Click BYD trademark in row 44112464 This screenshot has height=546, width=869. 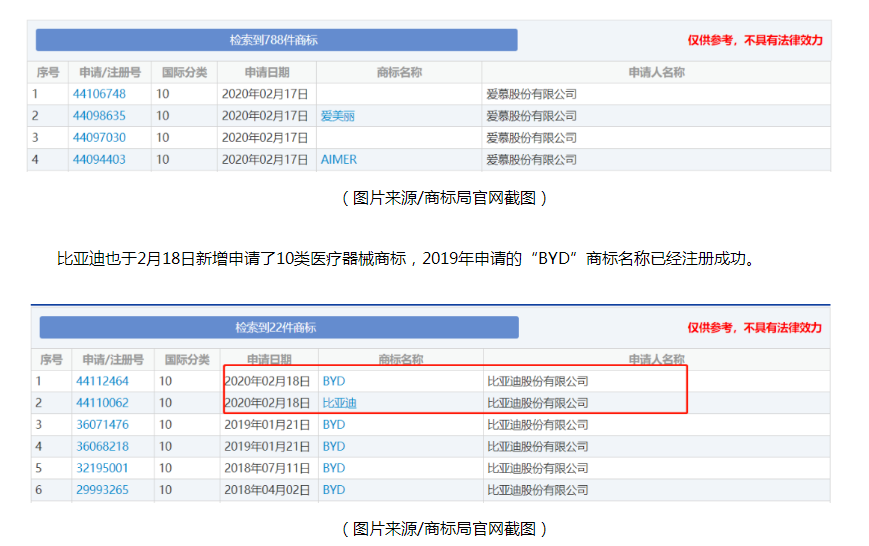click(x=334, y=381)
